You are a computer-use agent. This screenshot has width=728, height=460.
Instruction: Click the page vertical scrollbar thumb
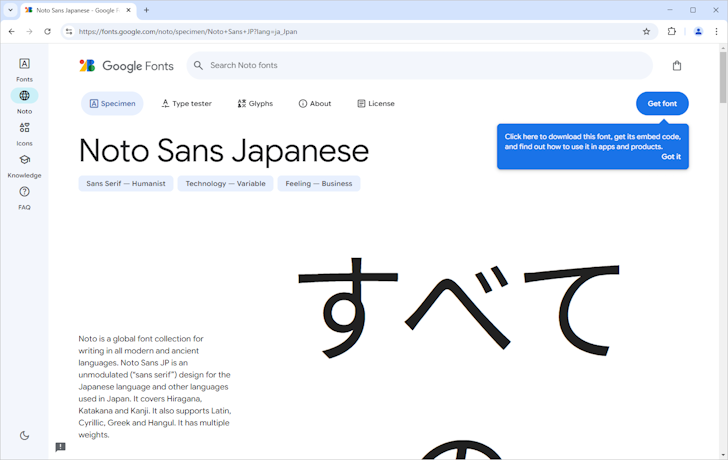pos(723,77)
